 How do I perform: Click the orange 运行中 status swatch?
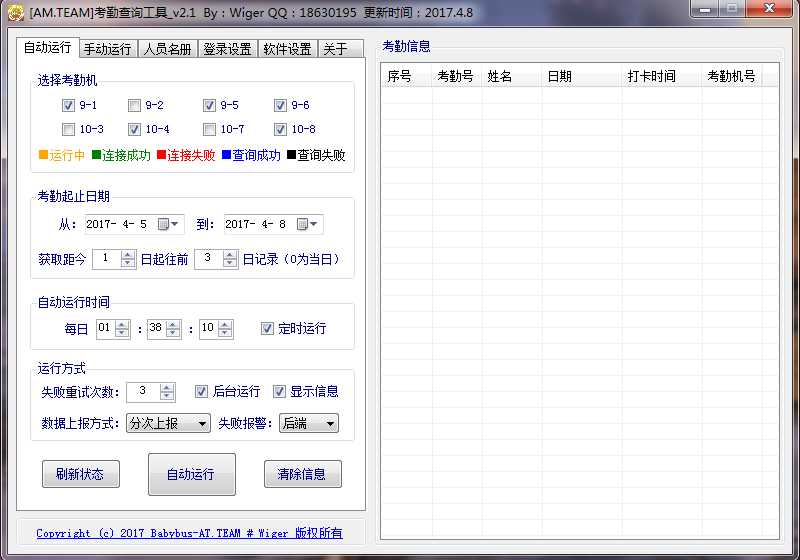pyautogui.click(x=43, y=155)
